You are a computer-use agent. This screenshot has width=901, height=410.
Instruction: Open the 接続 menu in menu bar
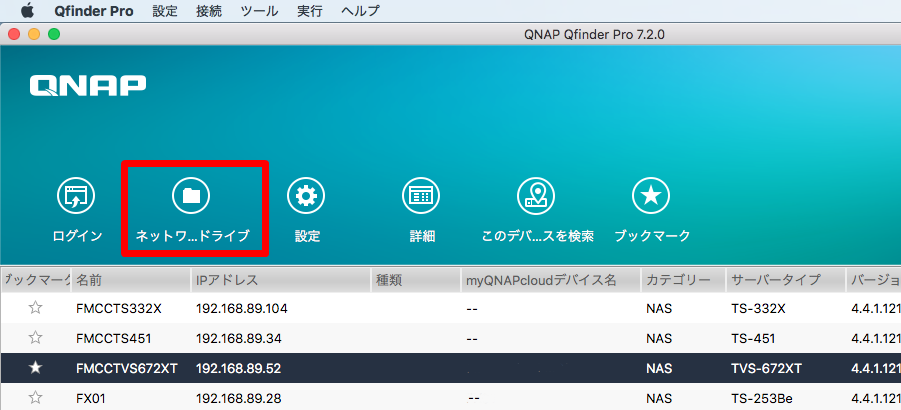coord(209,11)
